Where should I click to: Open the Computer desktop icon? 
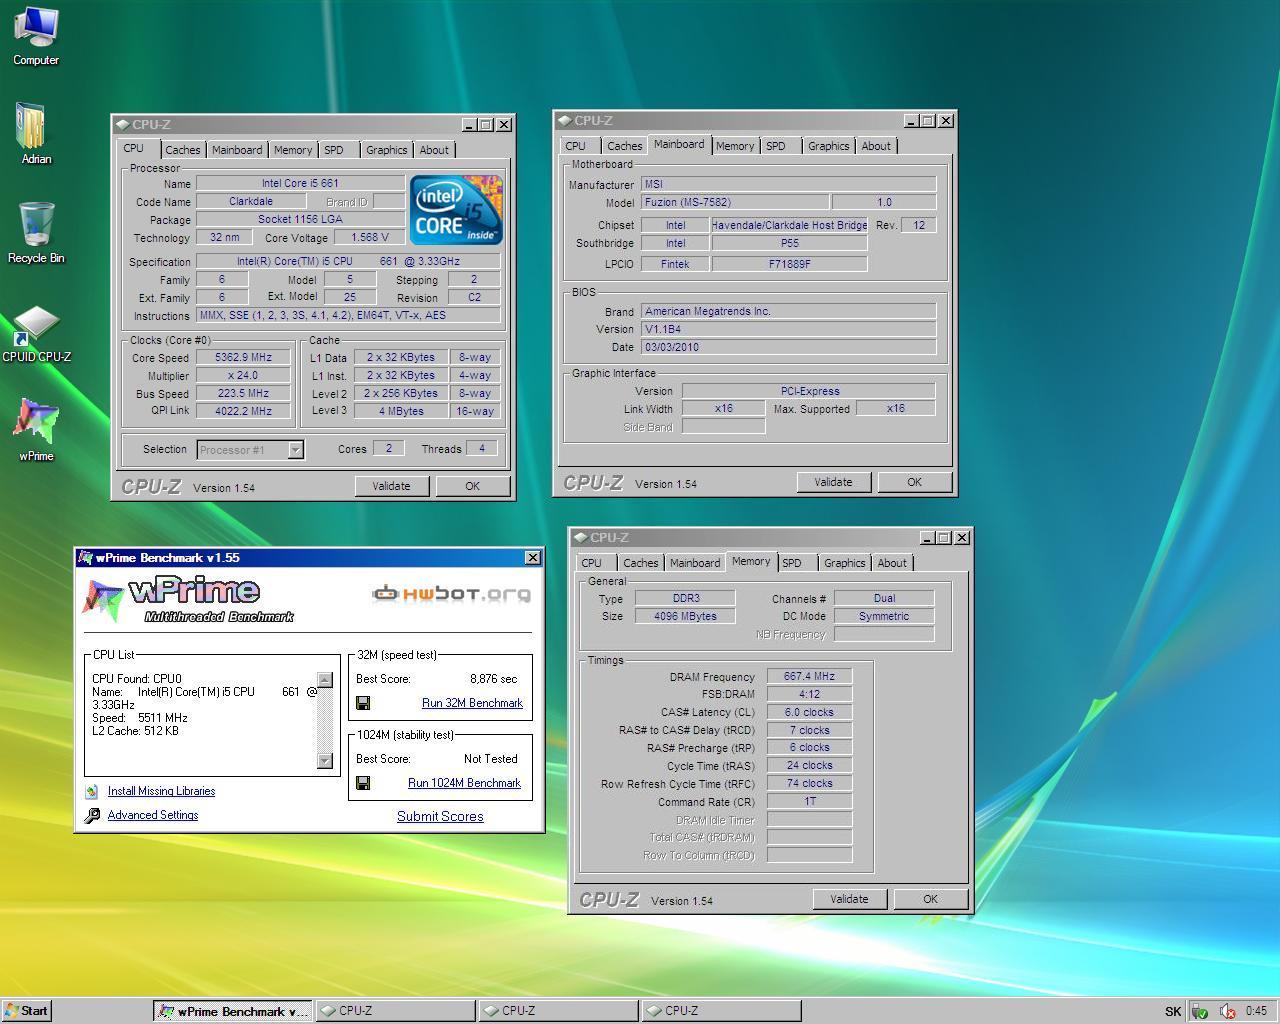36,36
